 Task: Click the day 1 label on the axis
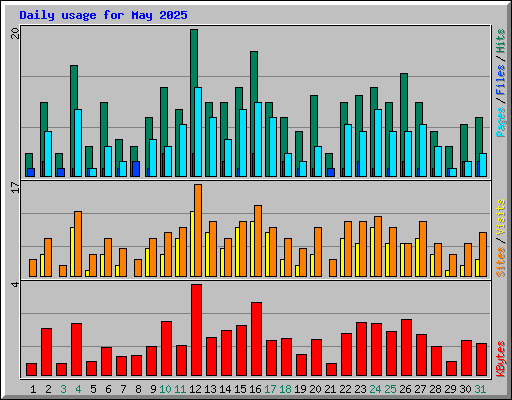[x=33, y=389]
